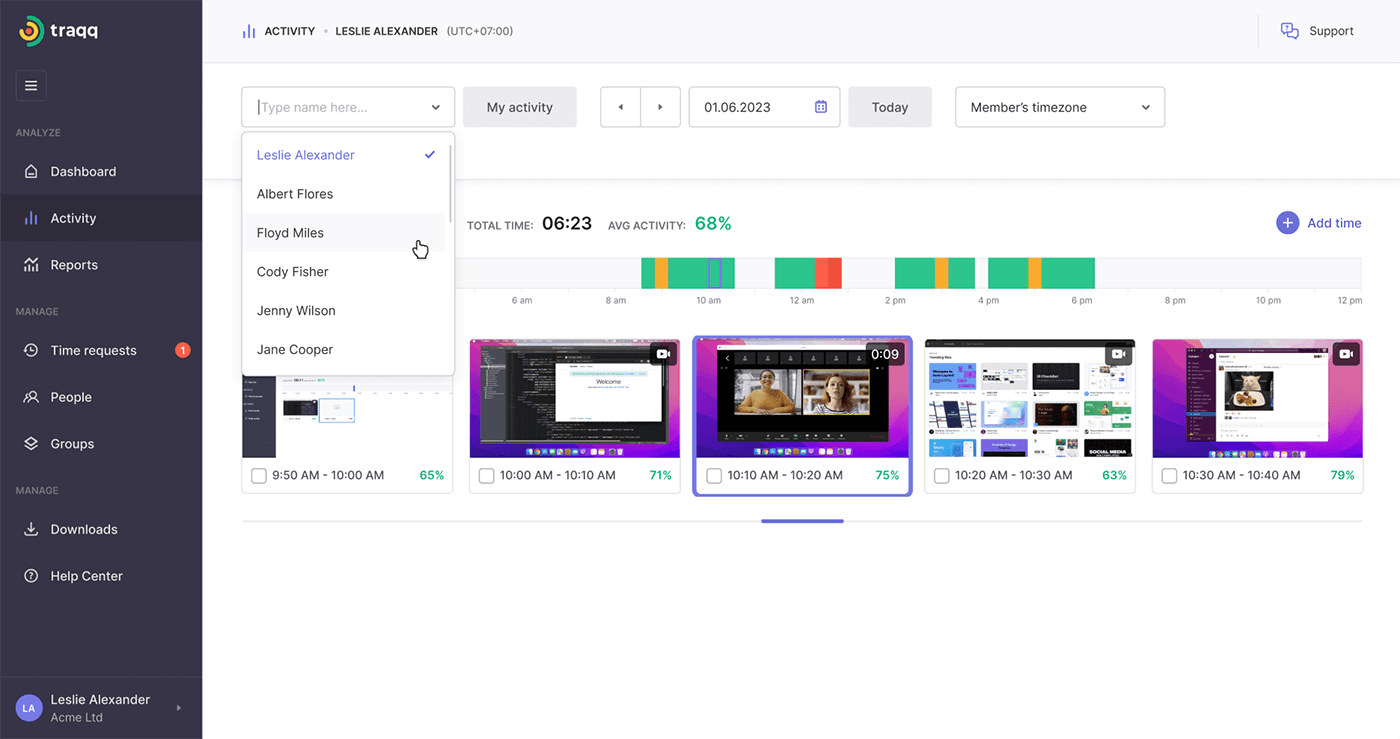Check the 10:20 AM - 10:30 AM checkbox
This screenshot has width=1400, height=739.
click(x=941, y=476)
